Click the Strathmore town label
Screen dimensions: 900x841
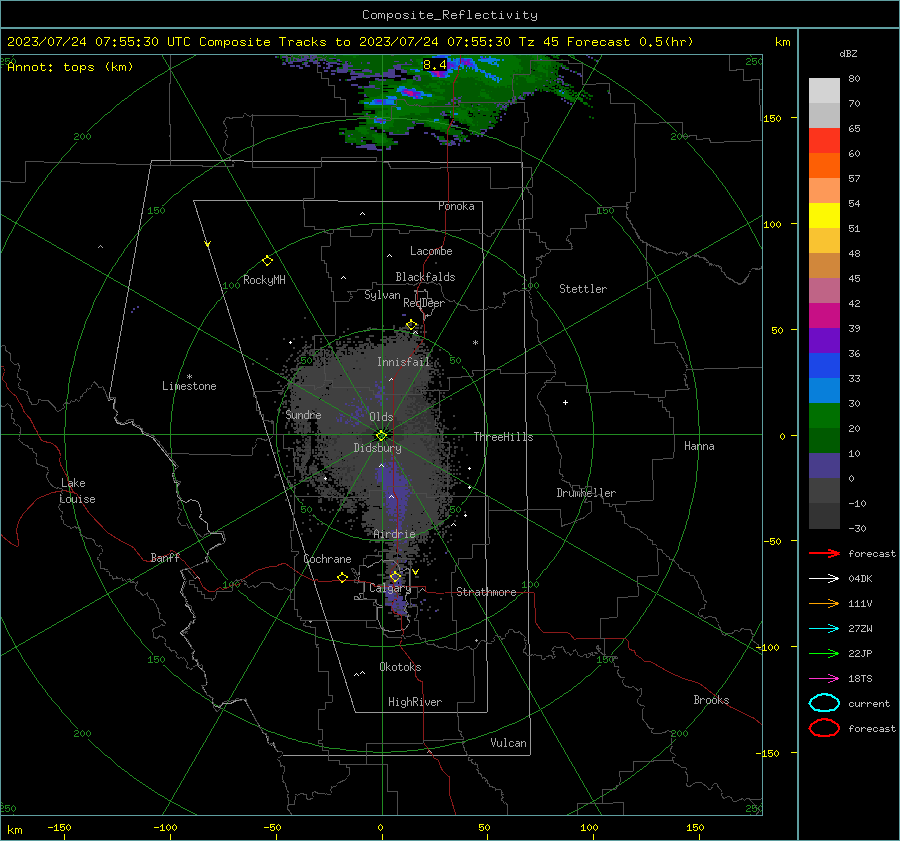click(x=486, y=592)
